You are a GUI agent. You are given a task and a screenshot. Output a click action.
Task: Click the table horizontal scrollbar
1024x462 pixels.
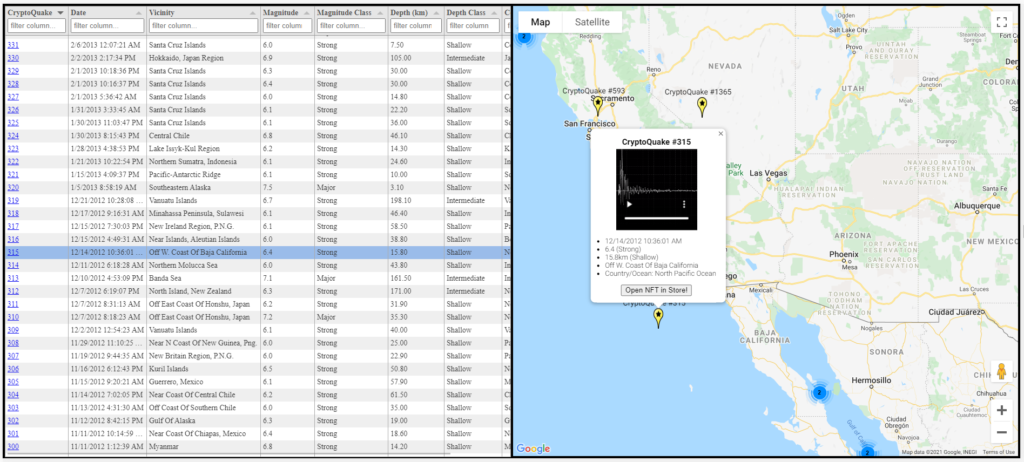[x=229, y=454]
